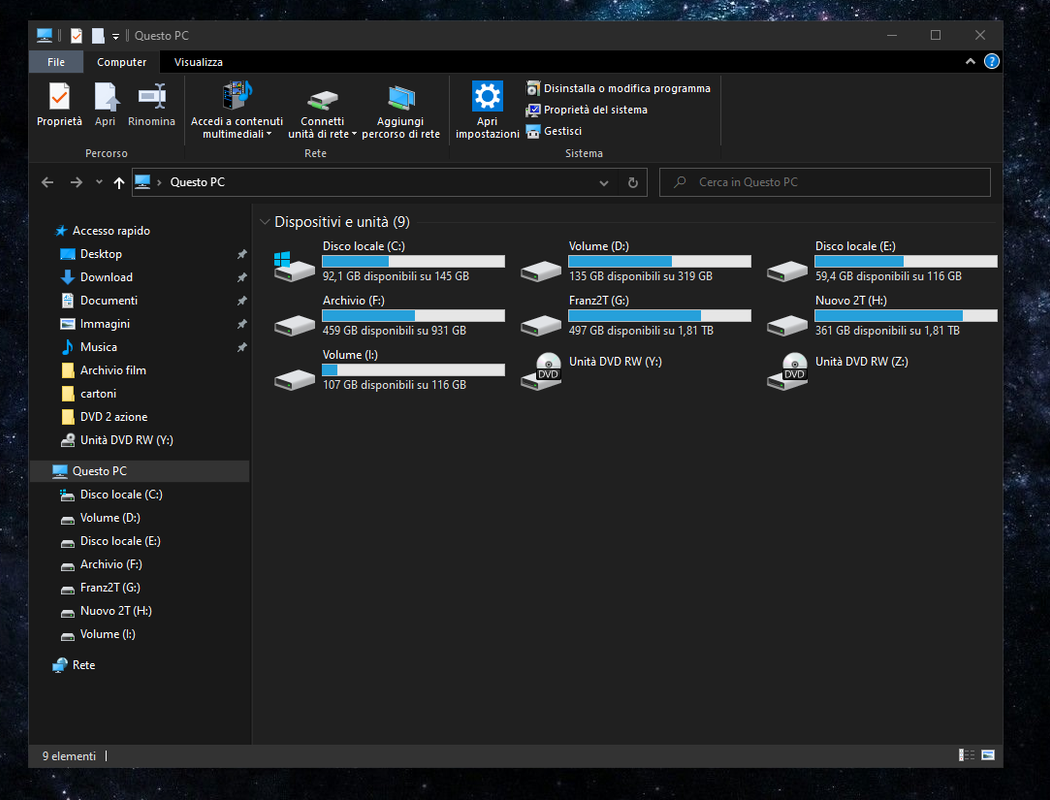Select Disco locale (C:) drive
The width and height of the screenshot is (1050, 800).
pos(389,261)
